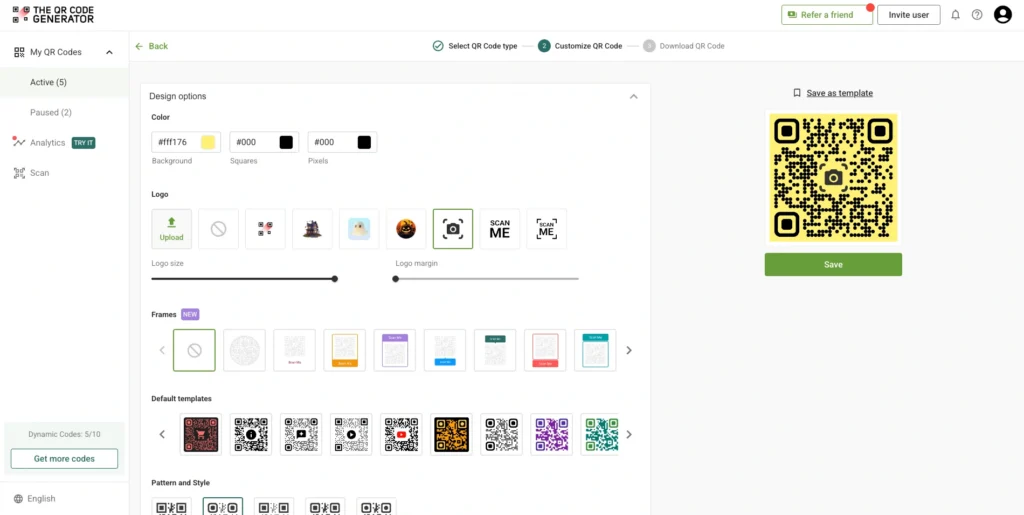Select the no-frame option
1024x515 pixels.
point(194,350)
